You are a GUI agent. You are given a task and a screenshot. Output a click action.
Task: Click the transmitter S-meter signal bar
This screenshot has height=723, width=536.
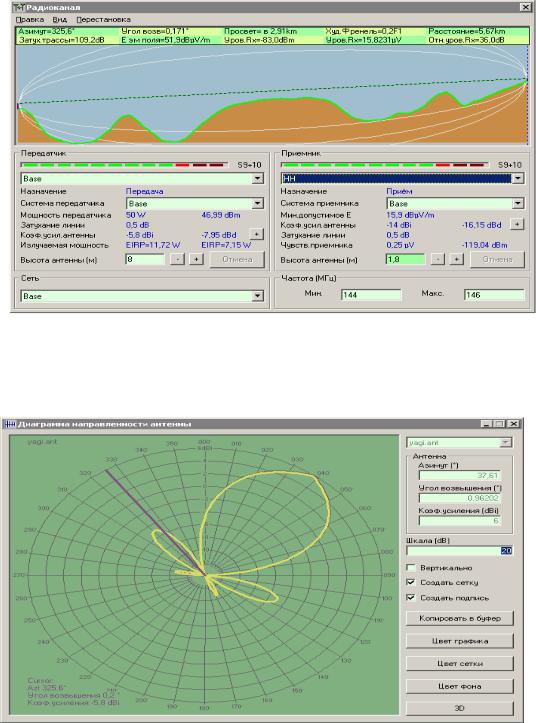click(x=124, y=165)
